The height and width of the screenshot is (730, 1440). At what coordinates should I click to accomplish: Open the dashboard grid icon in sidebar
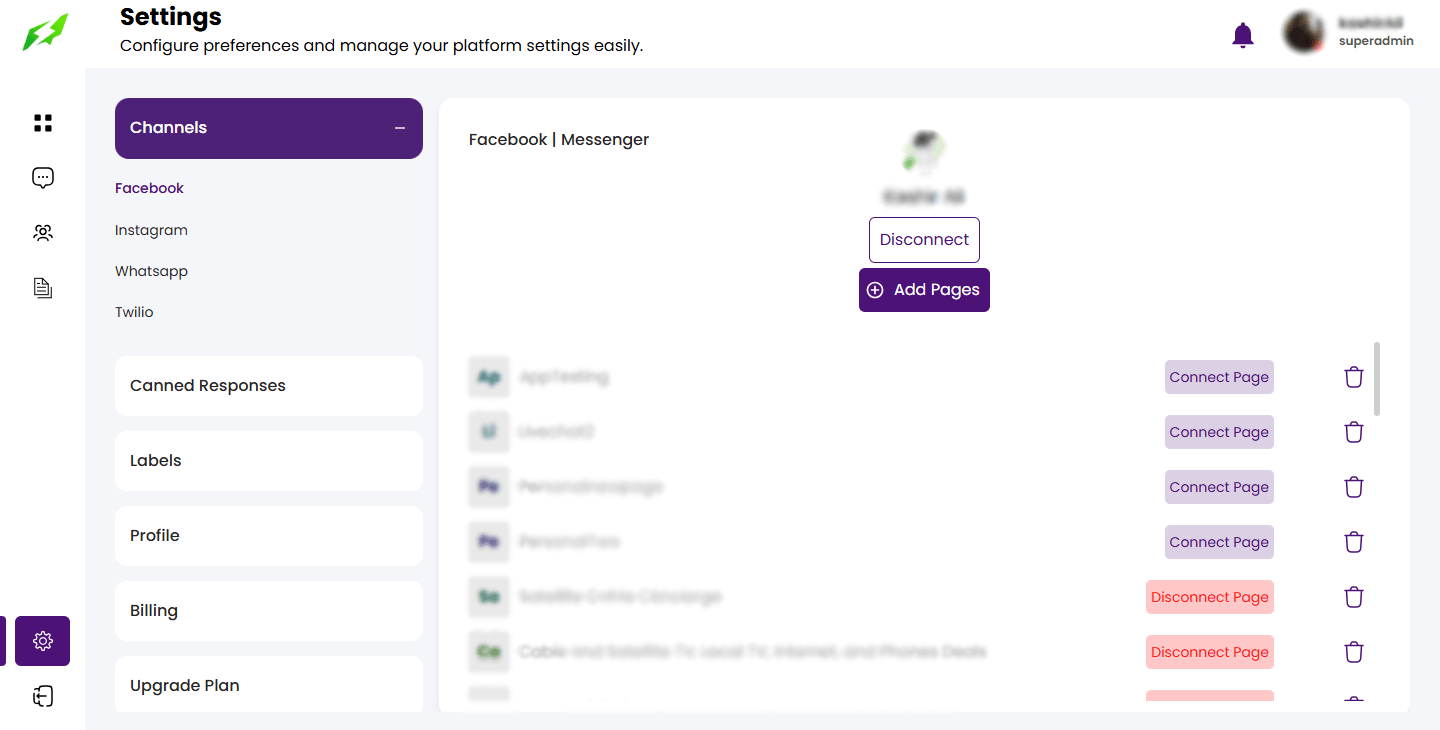43,123
